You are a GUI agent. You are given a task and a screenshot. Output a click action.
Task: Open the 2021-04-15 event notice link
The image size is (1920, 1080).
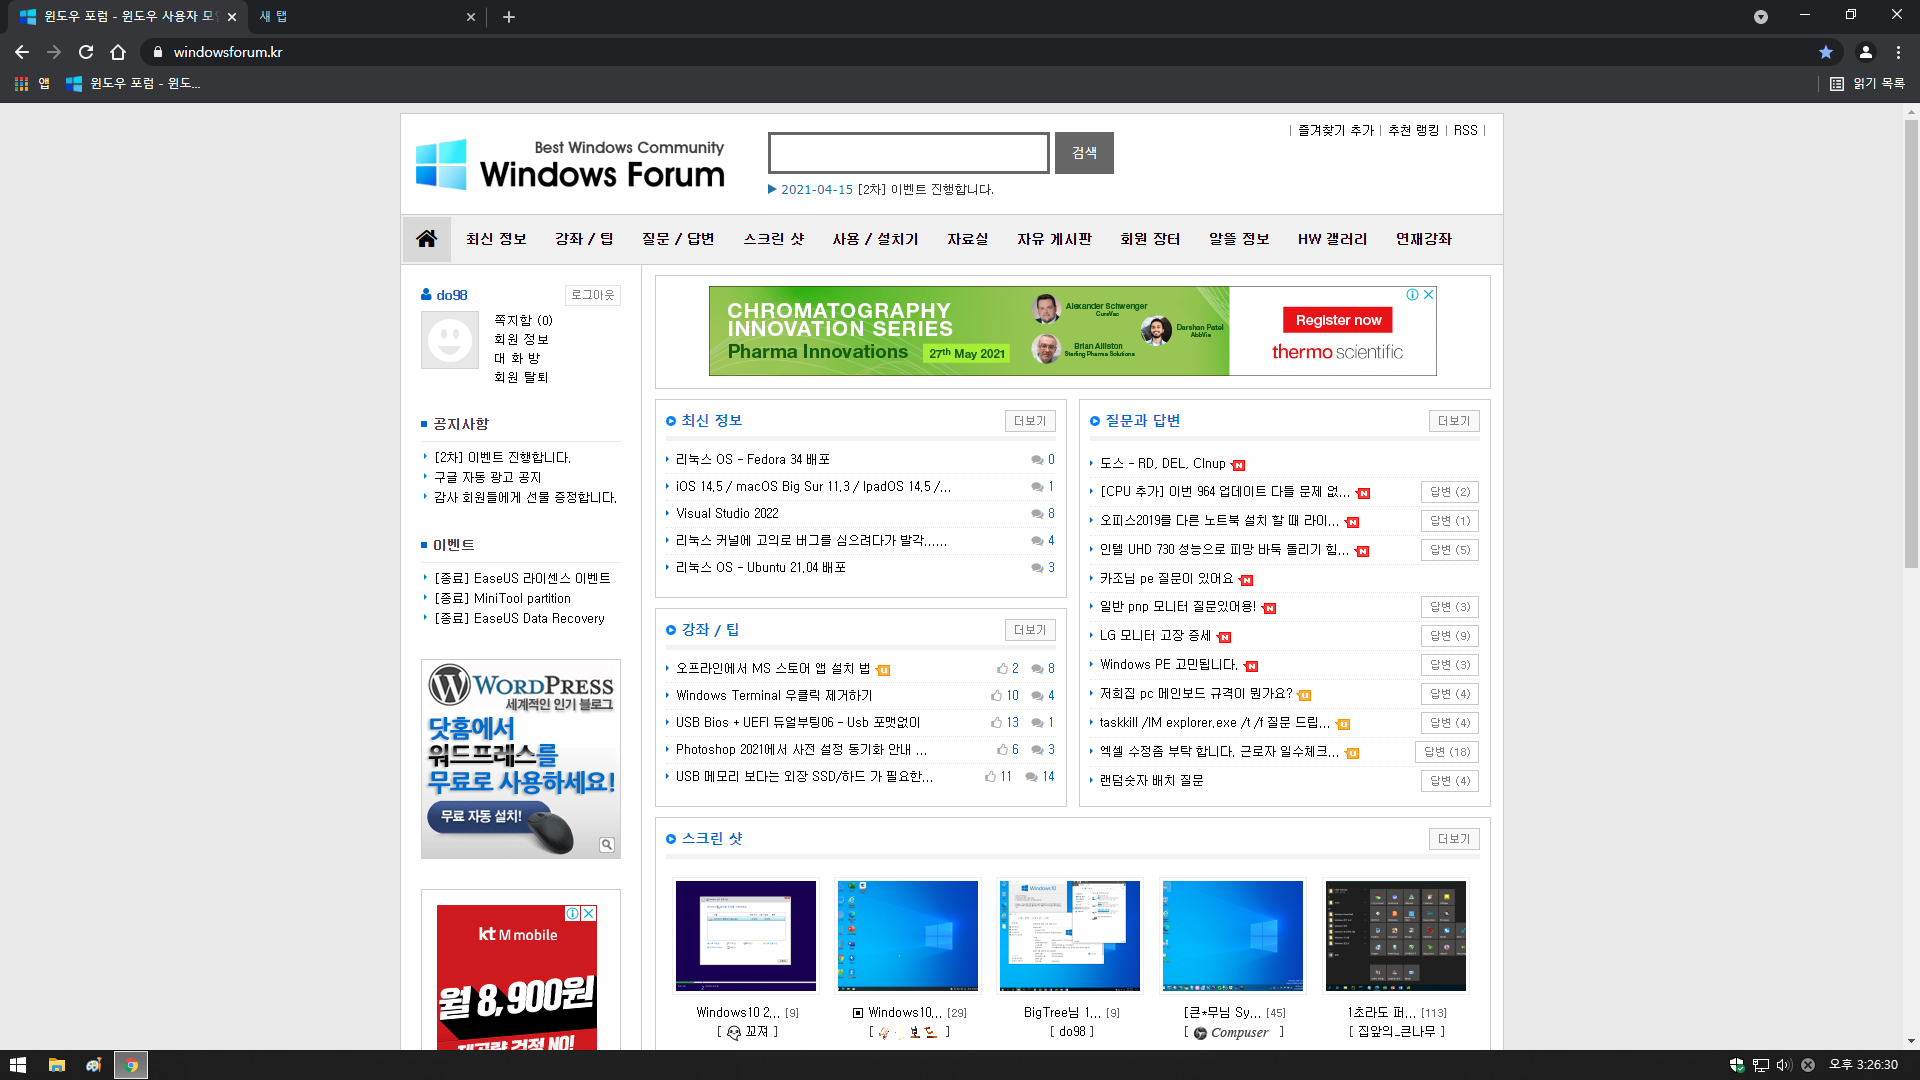[x=887, y=189]
